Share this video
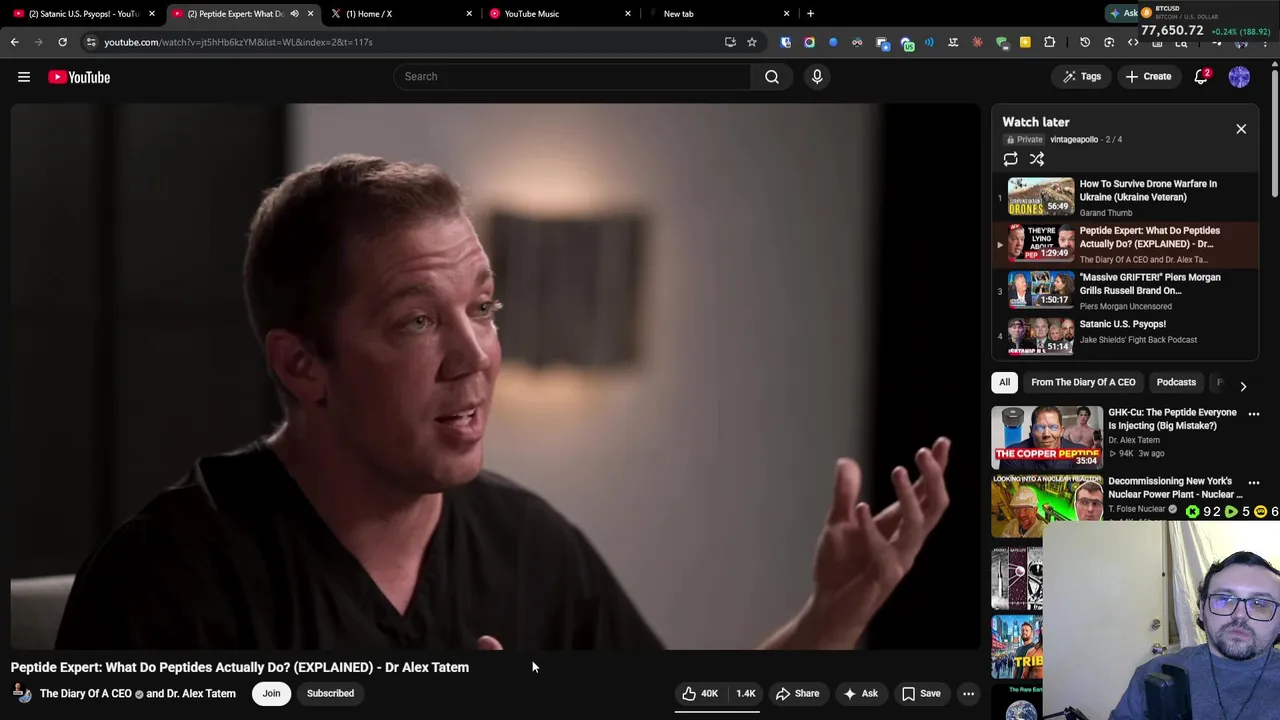1280x720 pixels. (x=797, y=694)
